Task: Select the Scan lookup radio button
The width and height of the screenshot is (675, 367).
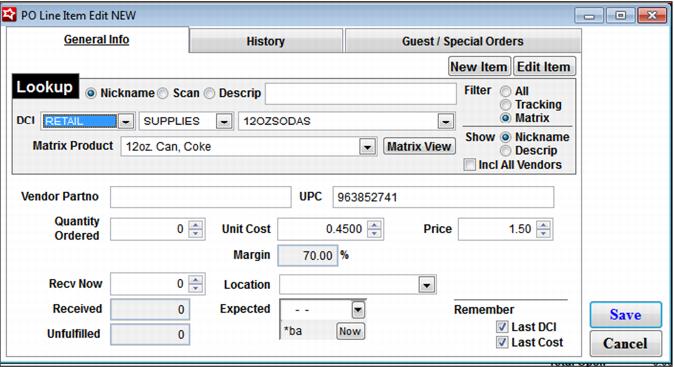Action: [163, 93]
